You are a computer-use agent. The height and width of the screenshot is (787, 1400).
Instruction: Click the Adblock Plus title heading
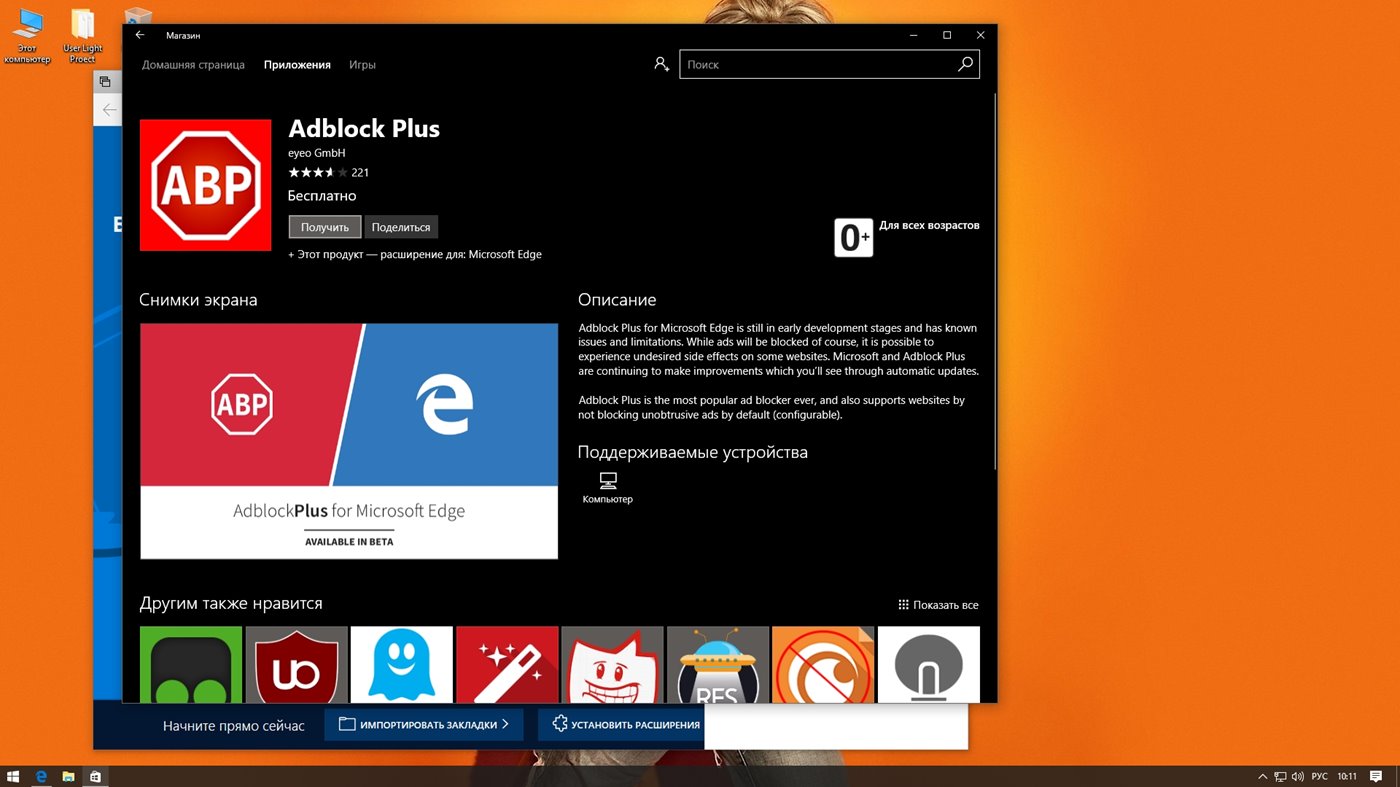[364, 128]
